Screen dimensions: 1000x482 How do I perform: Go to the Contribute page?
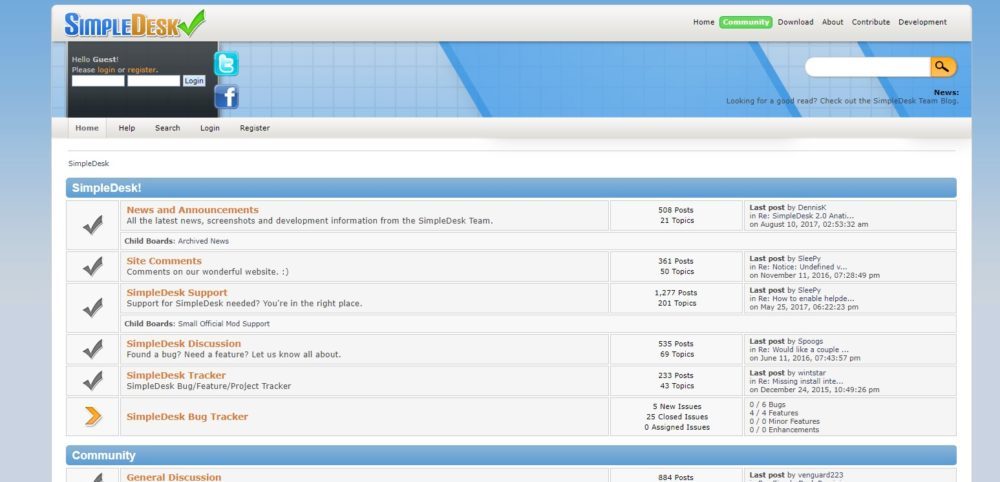click(x=870, y=22)
